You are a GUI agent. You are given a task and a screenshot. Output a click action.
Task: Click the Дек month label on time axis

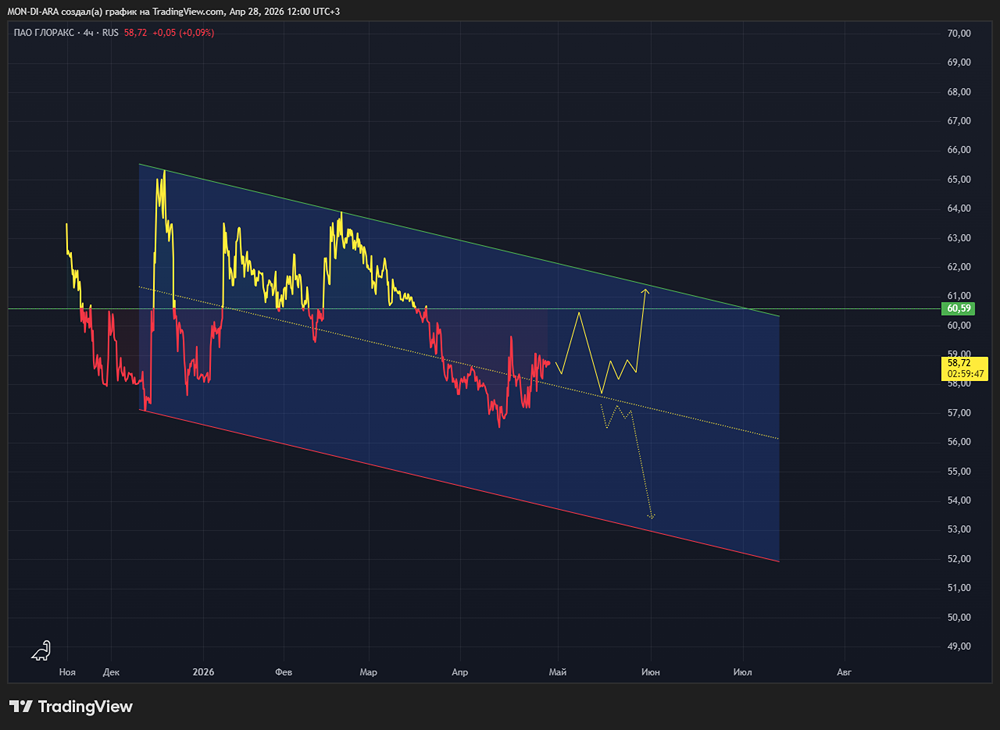[x=110, y=672]
